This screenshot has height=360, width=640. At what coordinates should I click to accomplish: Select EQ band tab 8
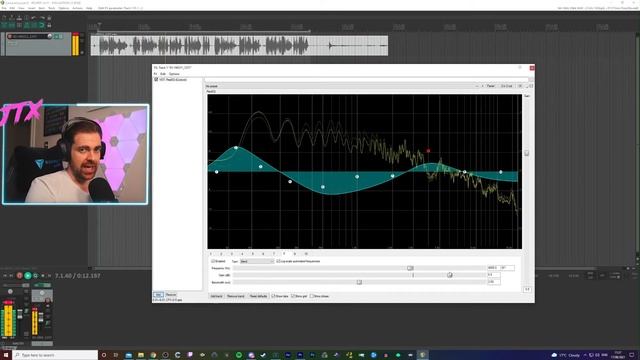(284, 254)
